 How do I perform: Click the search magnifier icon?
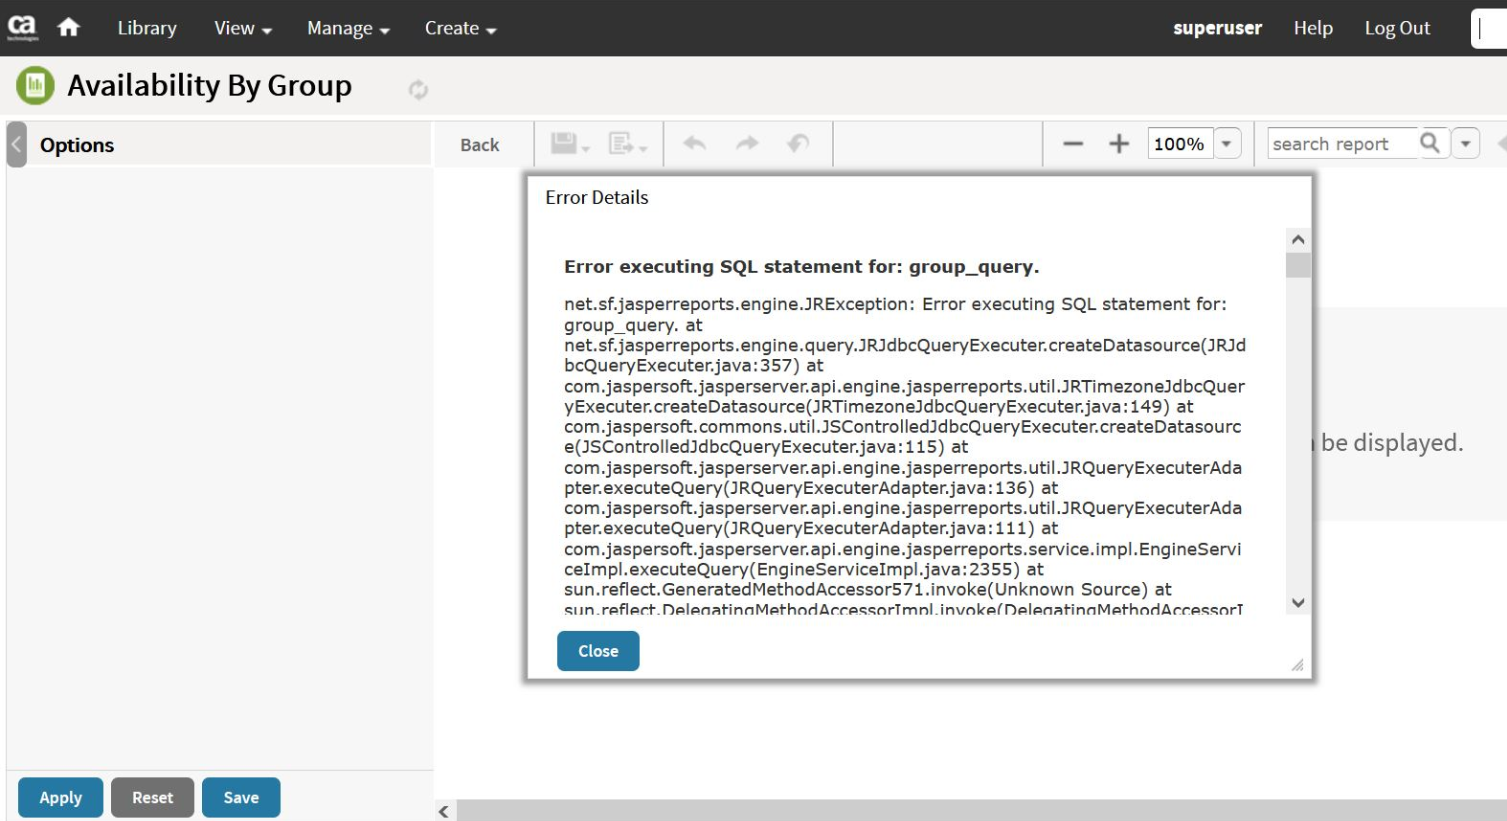coord(1430,144)
